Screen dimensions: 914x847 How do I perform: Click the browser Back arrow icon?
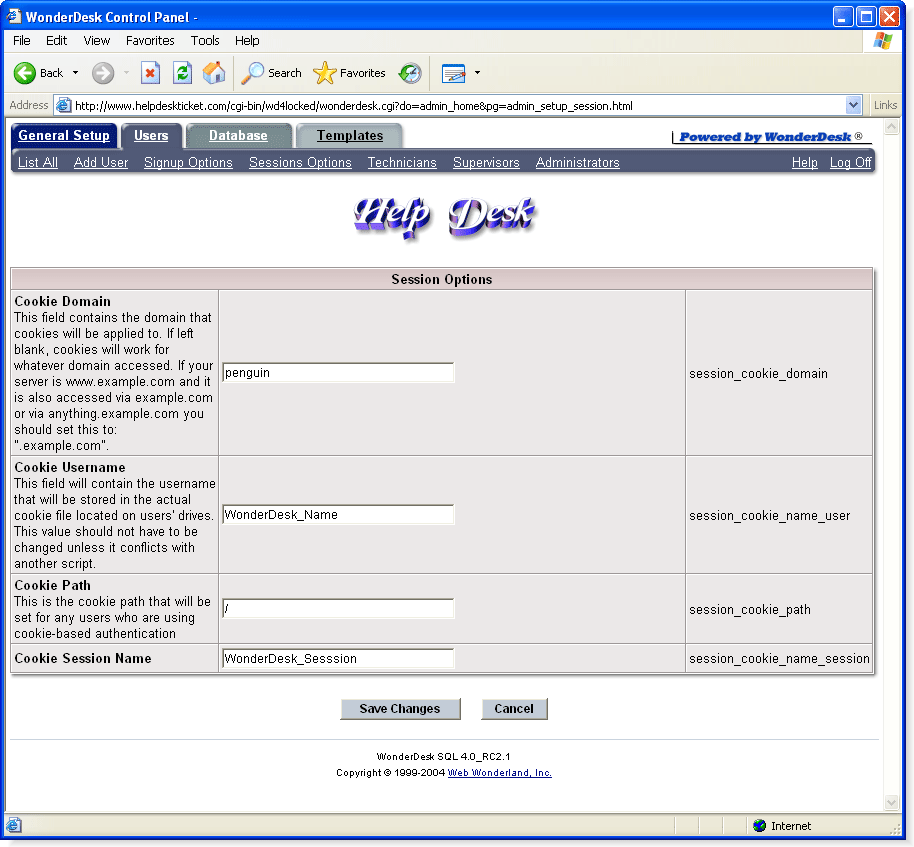tap(24, 73)
